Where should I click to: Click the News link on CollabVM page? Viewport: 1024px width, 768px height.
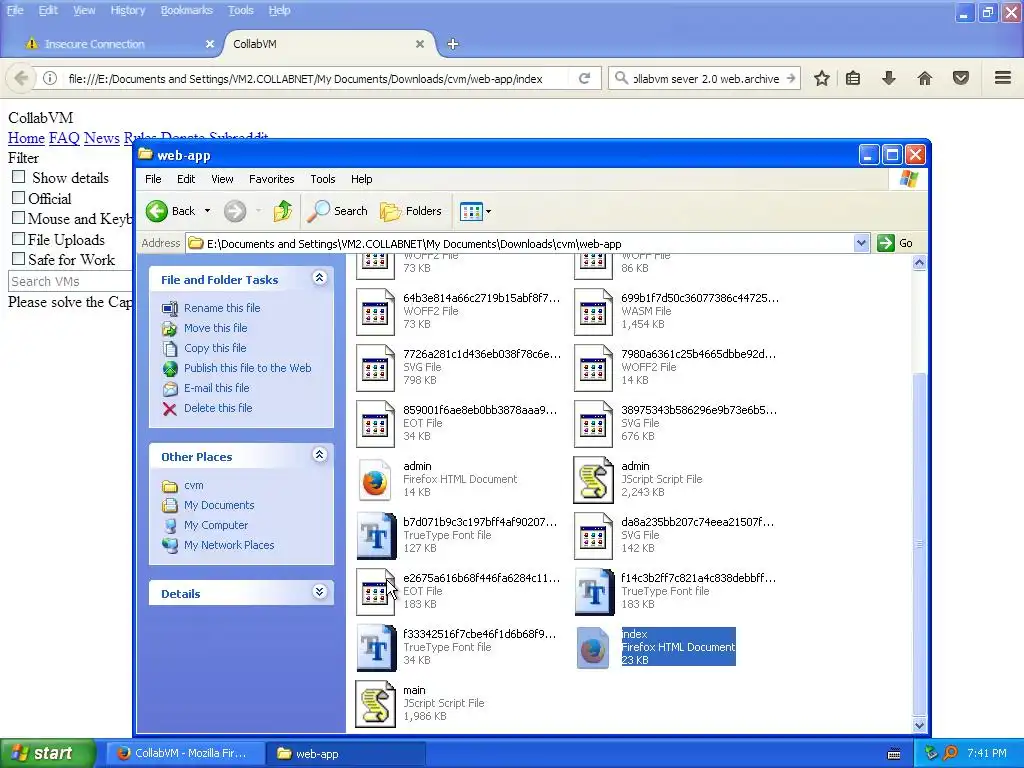pyautogui.click(x=101, y=138)
